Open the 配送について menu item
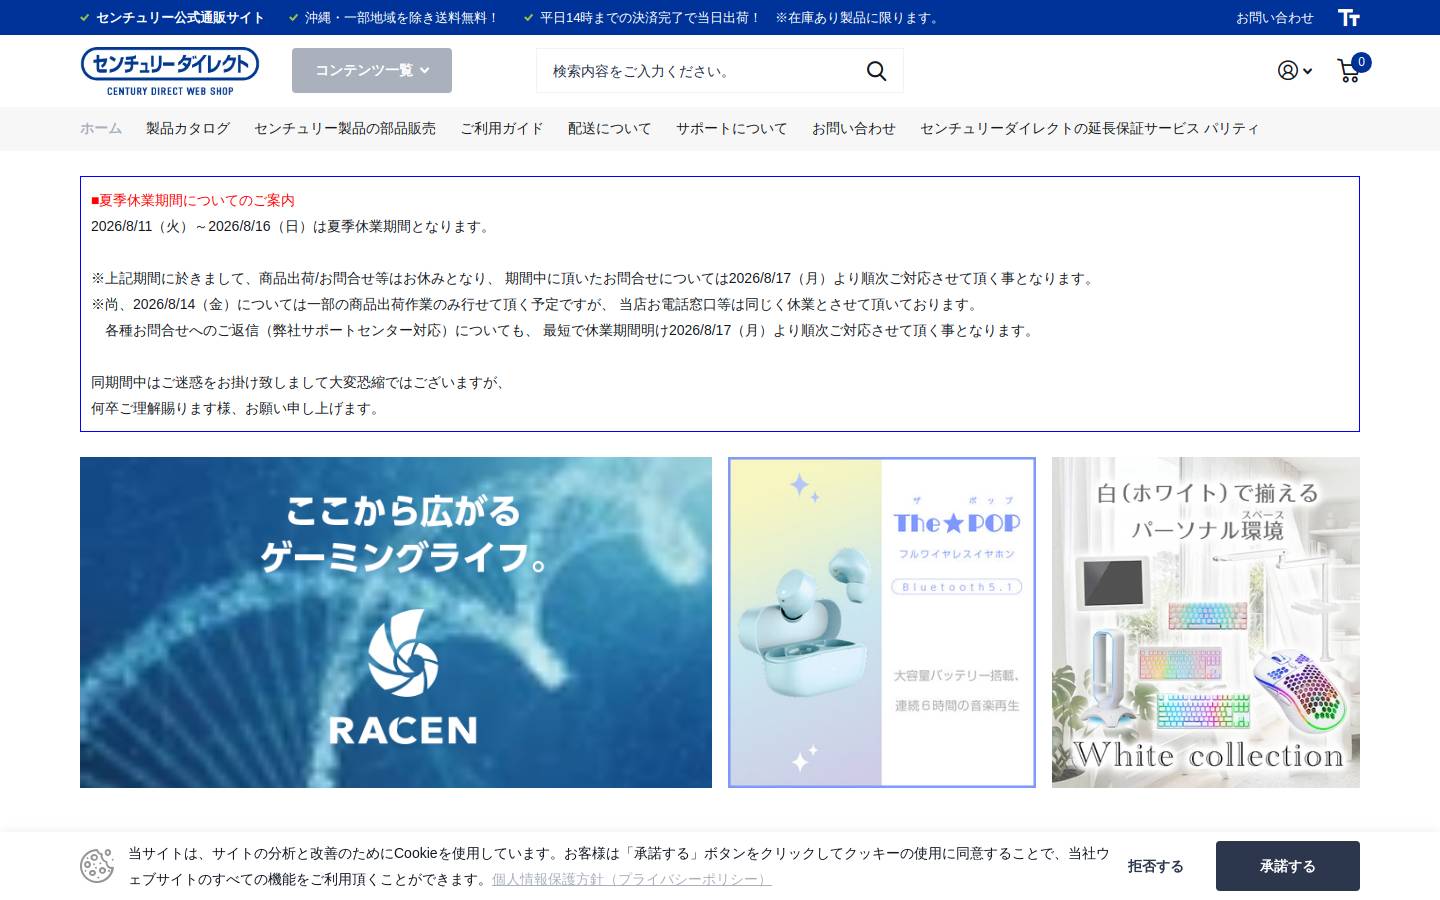Image resolution: width=1440 pixels, height=900 pixels. [x=610, y=128]
